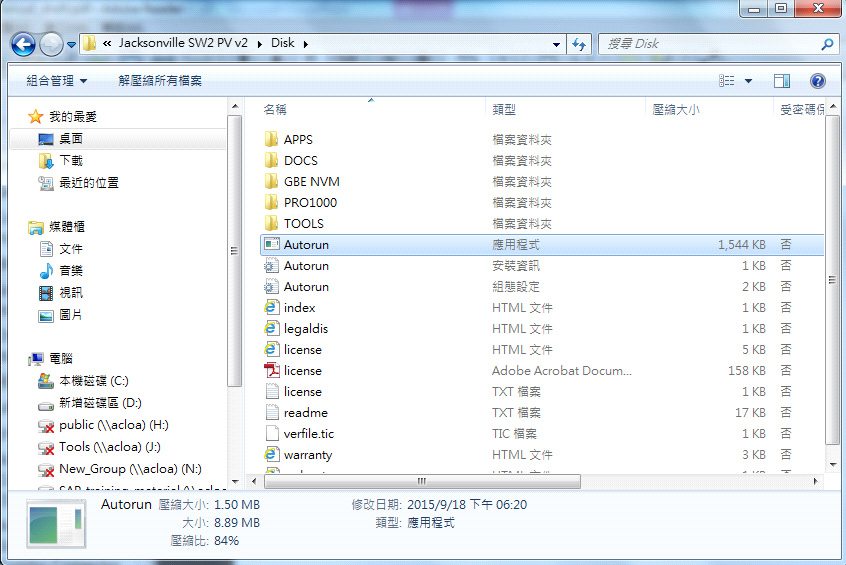Open the 組合管理 dropdown menu
Image resolution: width=846 pixels, height=565 pixels.
point(56,81)
